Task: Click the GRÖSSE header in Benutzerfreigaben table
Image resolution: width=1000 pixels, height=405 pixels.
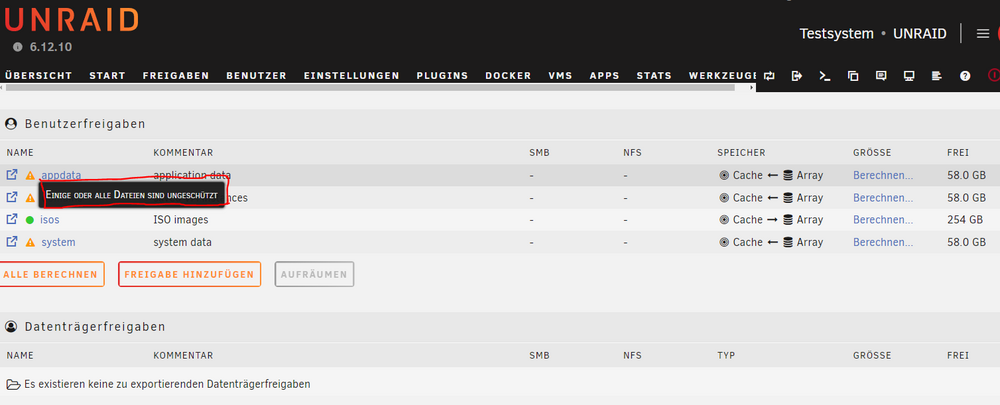Action: 872,152
